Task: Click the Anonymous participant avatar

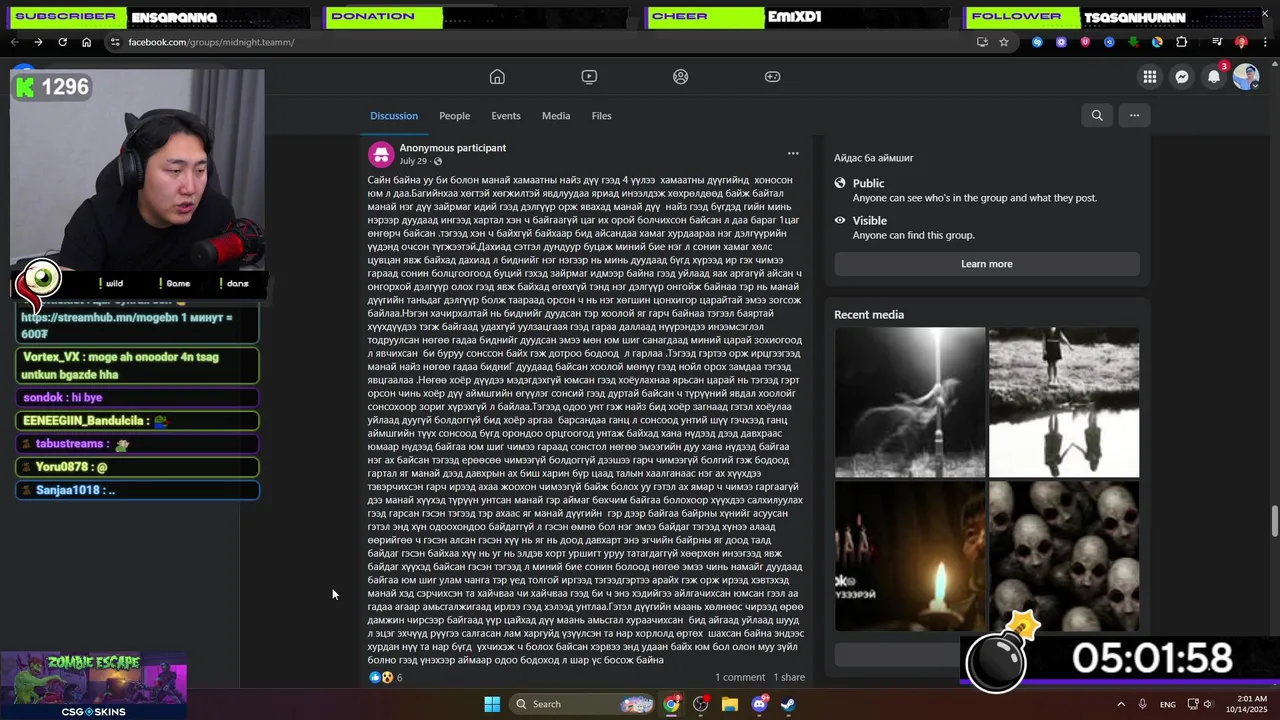Action: coord(380,154)
